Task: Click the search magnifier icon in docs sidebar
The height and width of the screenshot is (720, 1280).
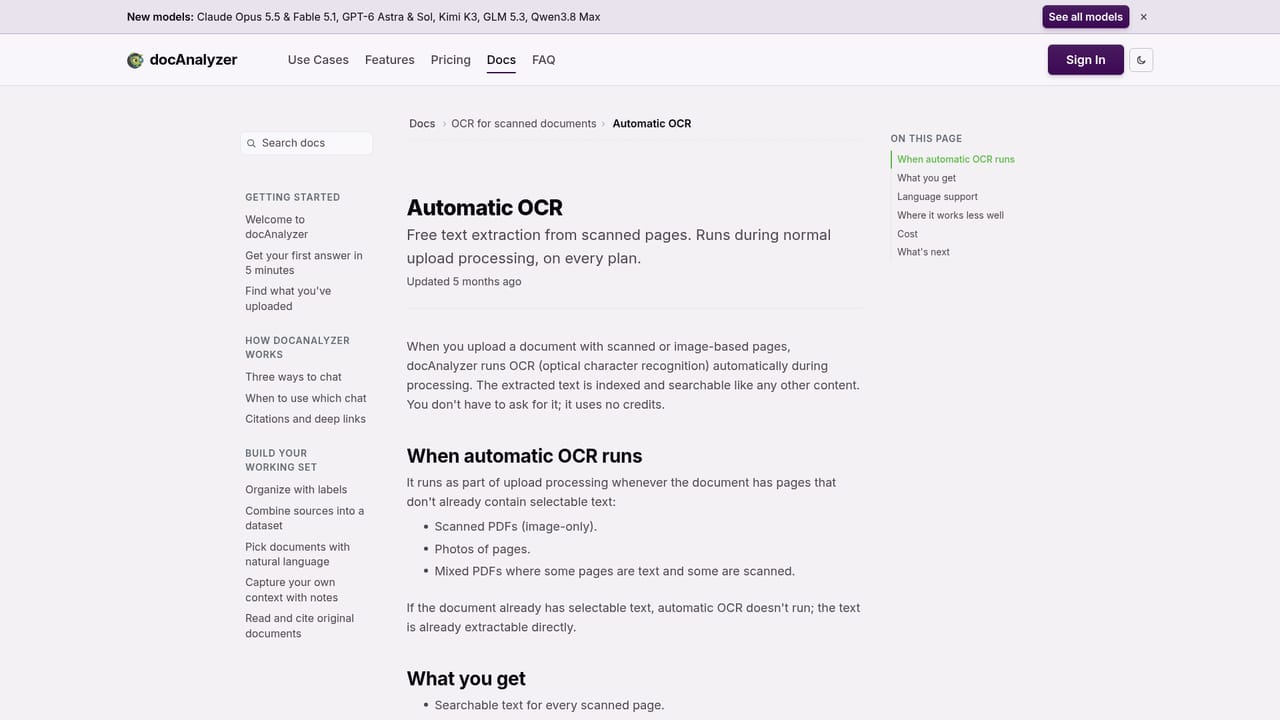Action: tap(251, 143)
